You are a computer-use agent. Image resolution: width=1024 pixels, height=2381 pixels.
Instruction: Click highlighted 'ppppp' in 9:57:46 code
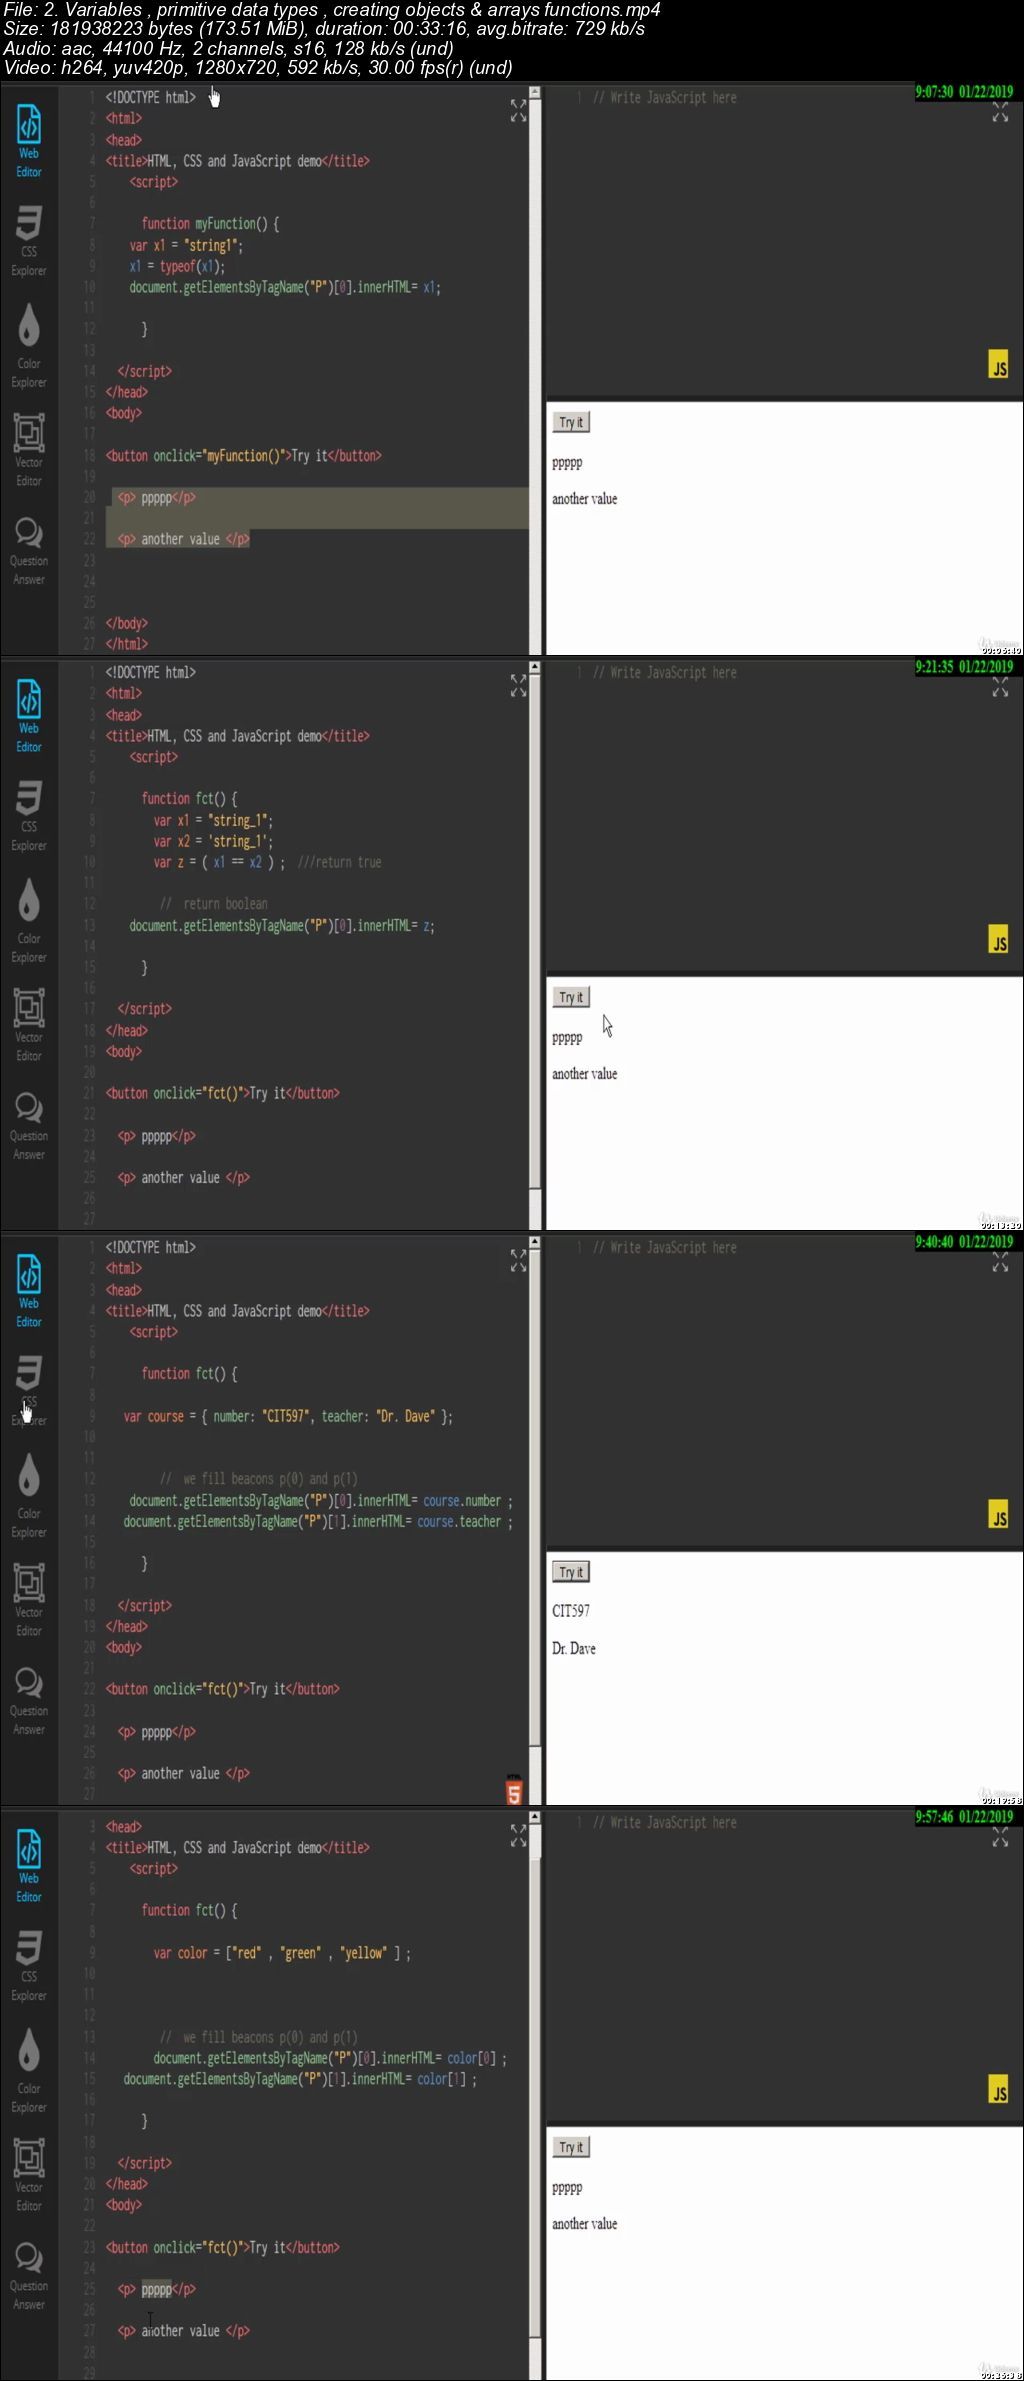point(156,2289)
